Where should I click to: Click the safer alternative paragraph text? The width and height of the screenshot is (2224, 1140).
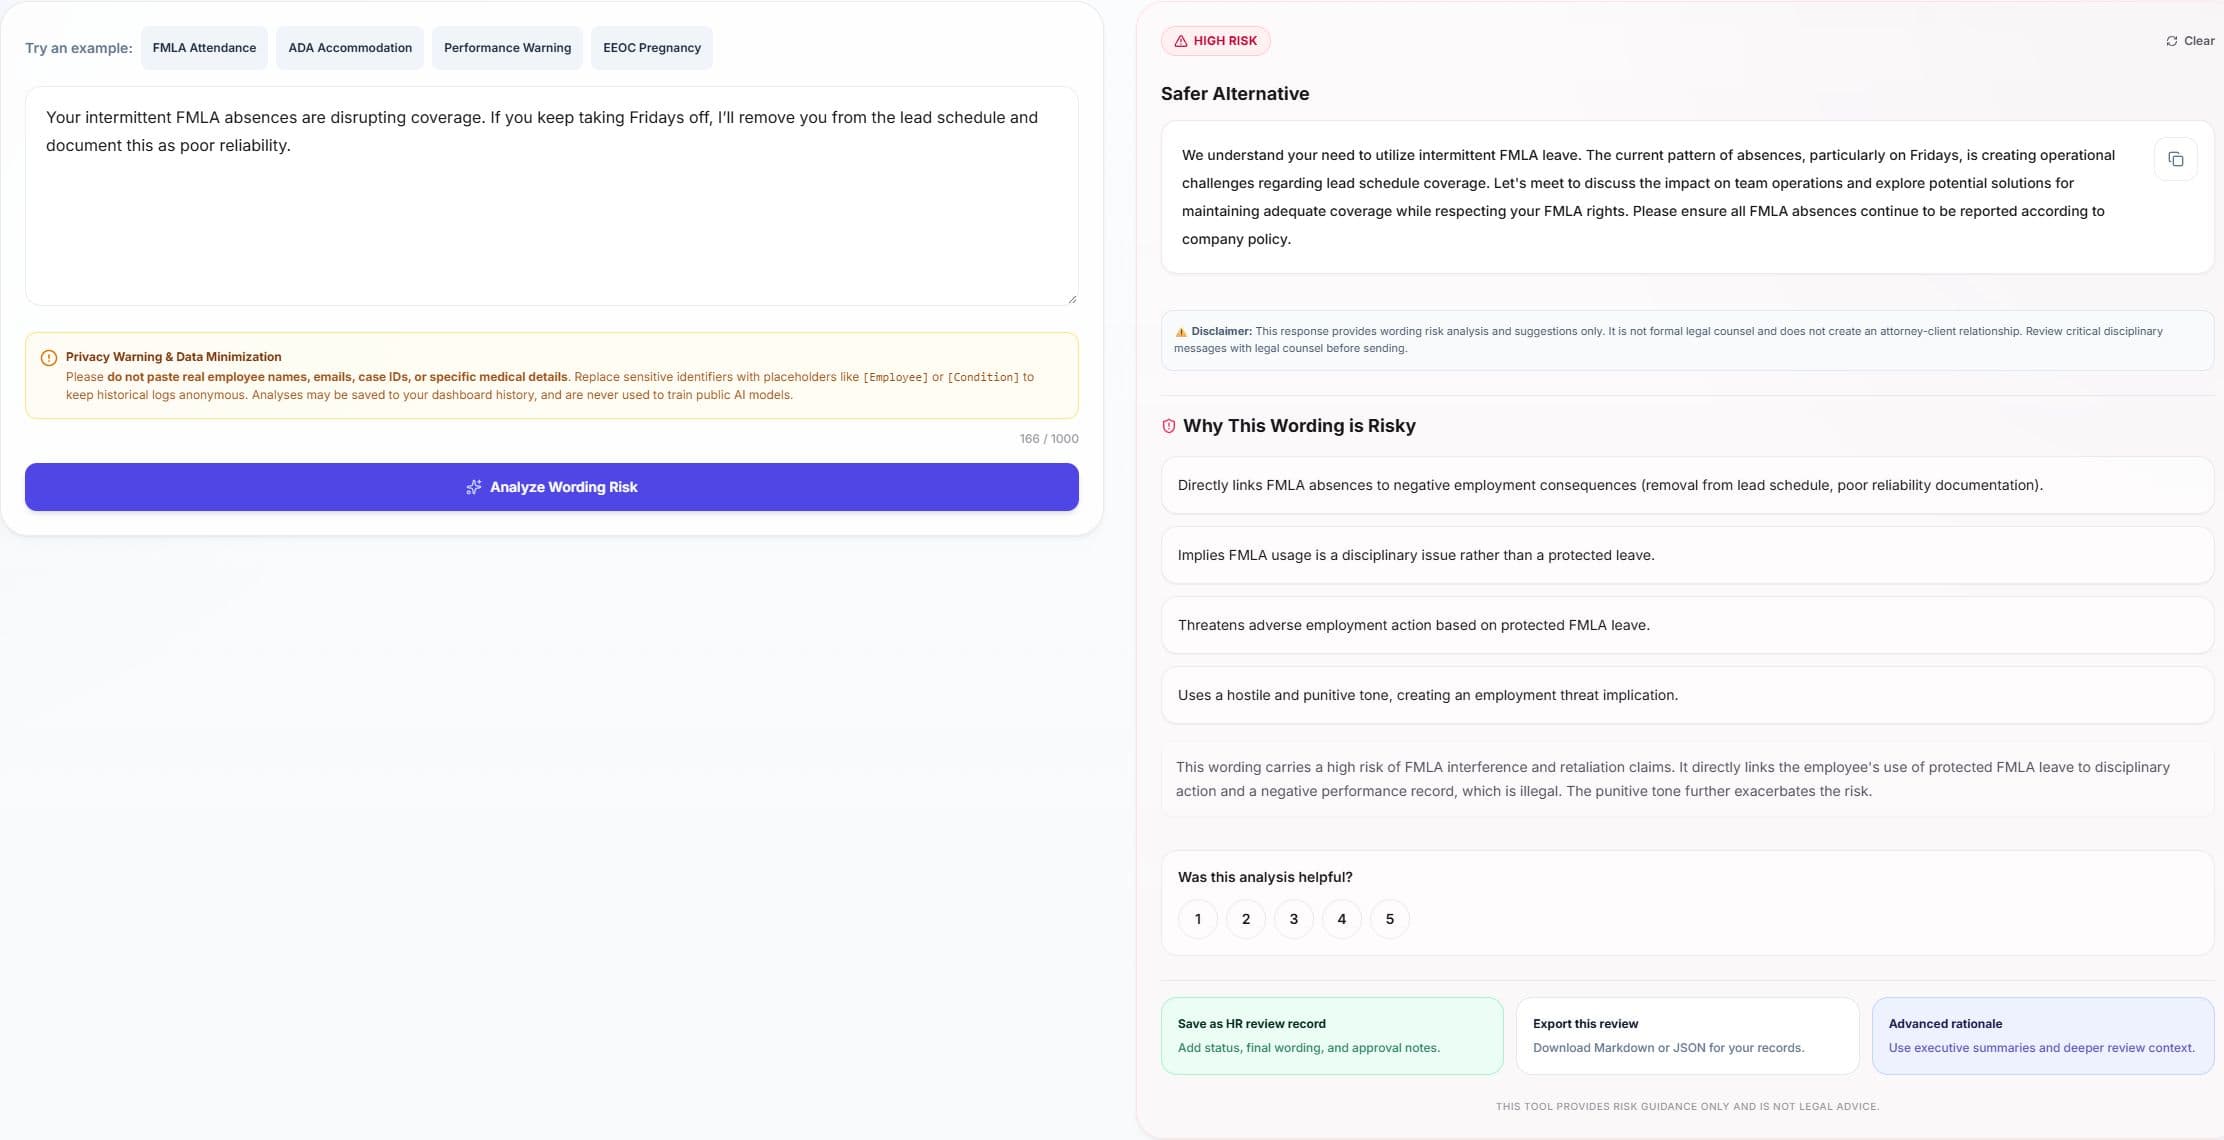coord(1649,197)
